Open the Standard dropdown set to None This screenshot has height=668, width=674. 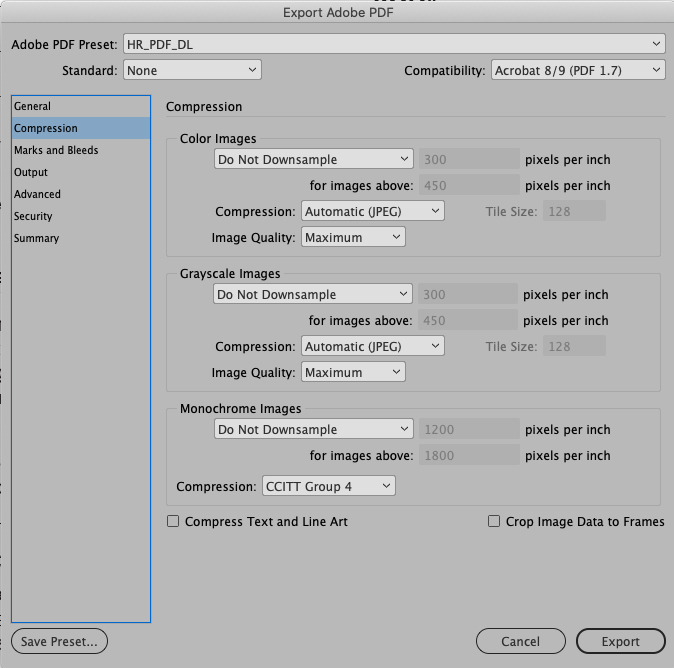click(x=192, y=70)
